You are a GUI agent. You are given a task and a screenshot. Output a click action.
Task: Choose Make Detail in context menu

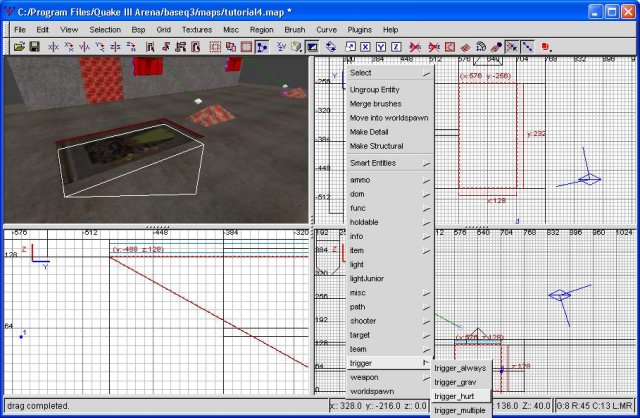click(390, 132)
